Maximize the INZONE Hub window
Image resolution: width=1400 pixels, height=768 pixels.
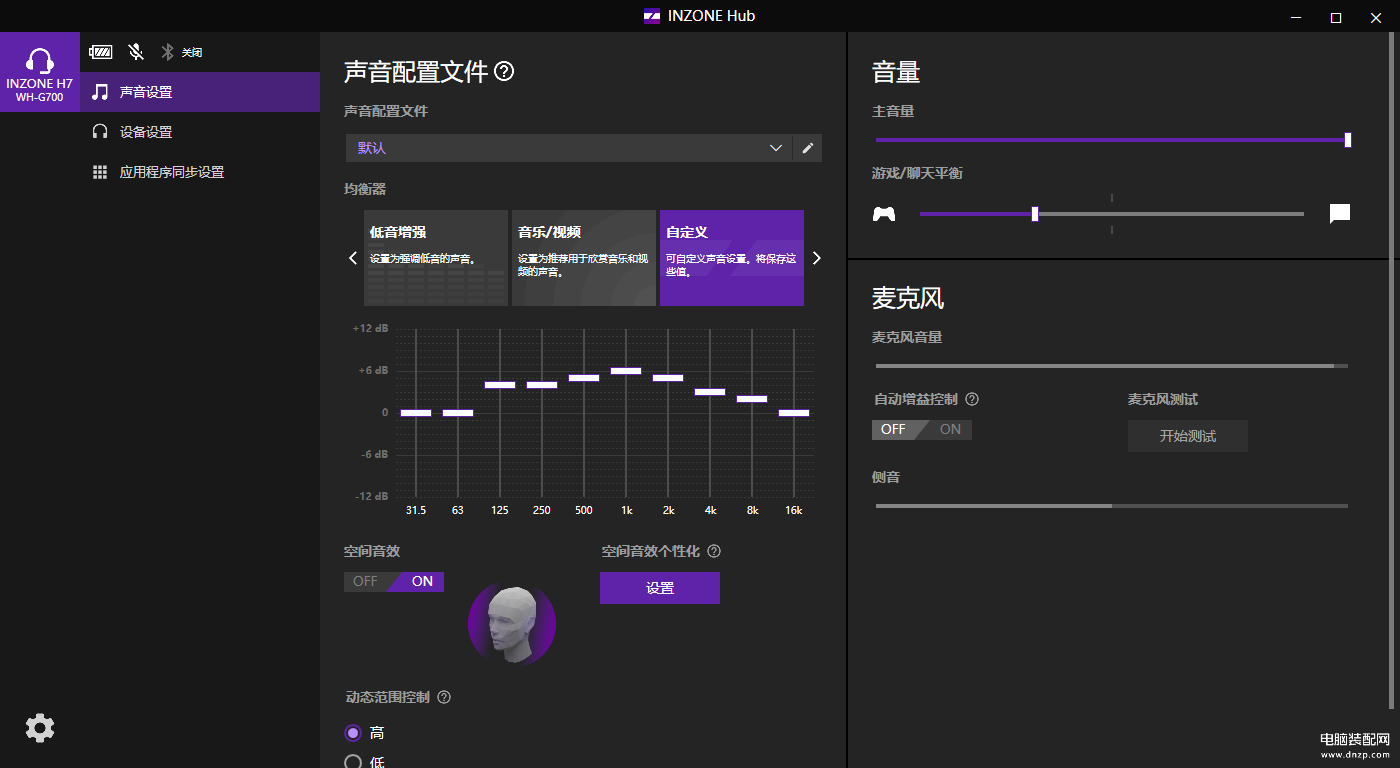pyautogui.click(x=1335, y=17)
